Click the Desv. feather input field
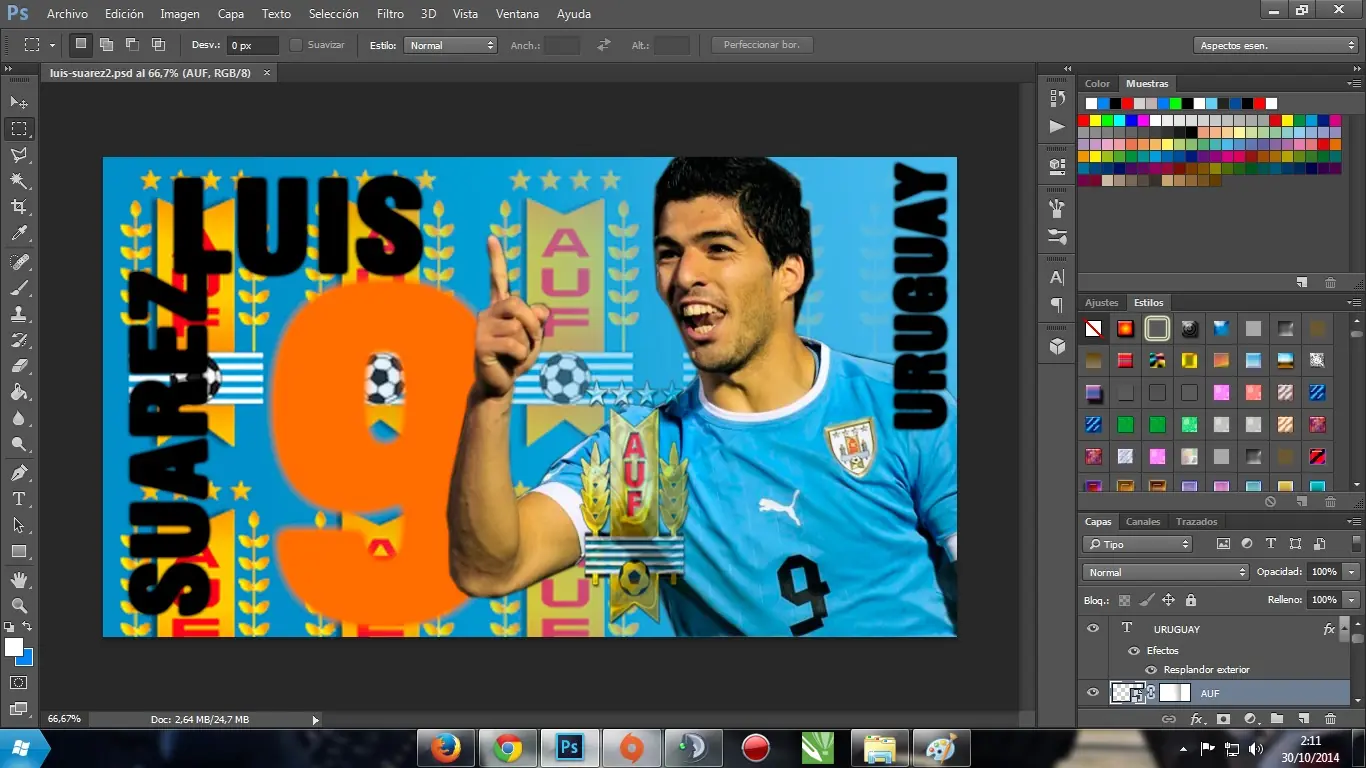Screen dimensions: 1366x768 251,45
